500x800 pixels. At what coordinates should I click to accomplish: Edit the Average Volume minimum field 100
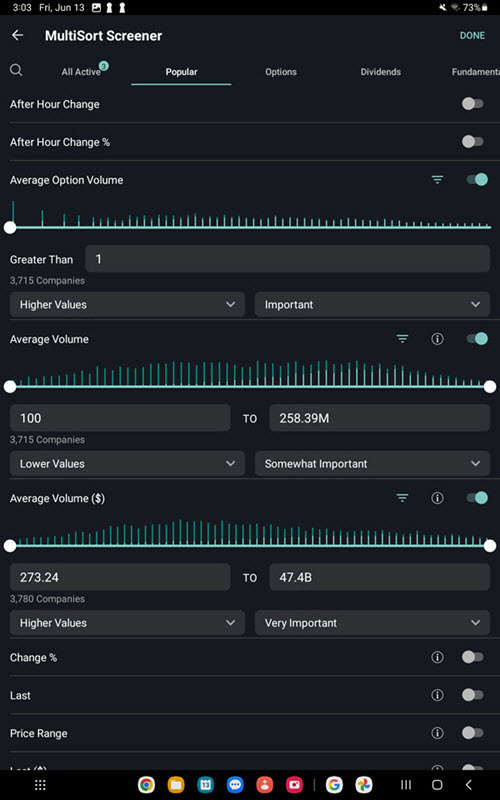[x=120, y=418]
